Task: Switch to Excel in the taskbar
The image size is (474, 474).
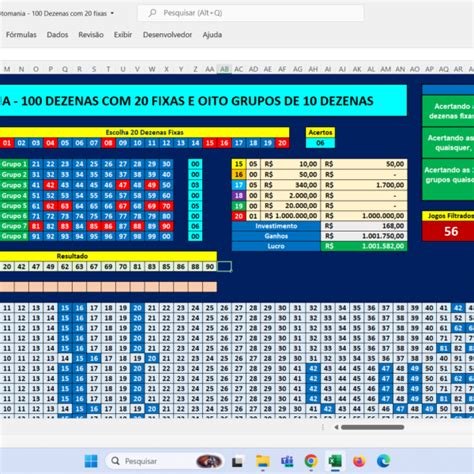Action: coord(335,461)
